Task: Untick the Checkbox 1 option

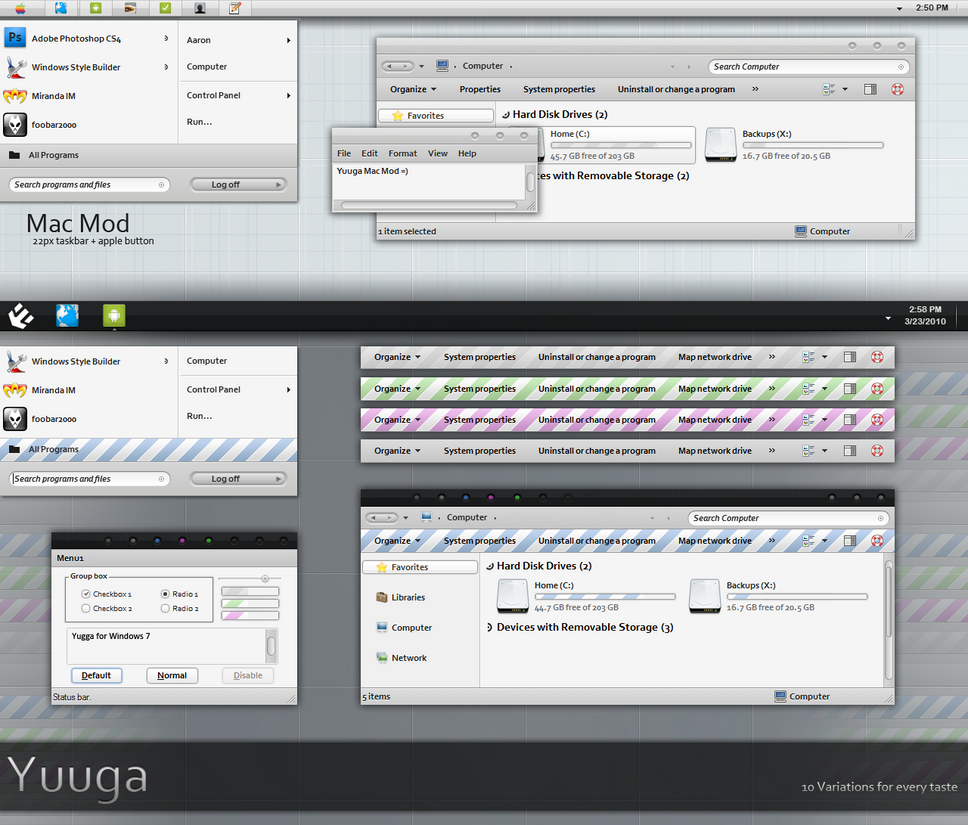Action: point(86,594)
